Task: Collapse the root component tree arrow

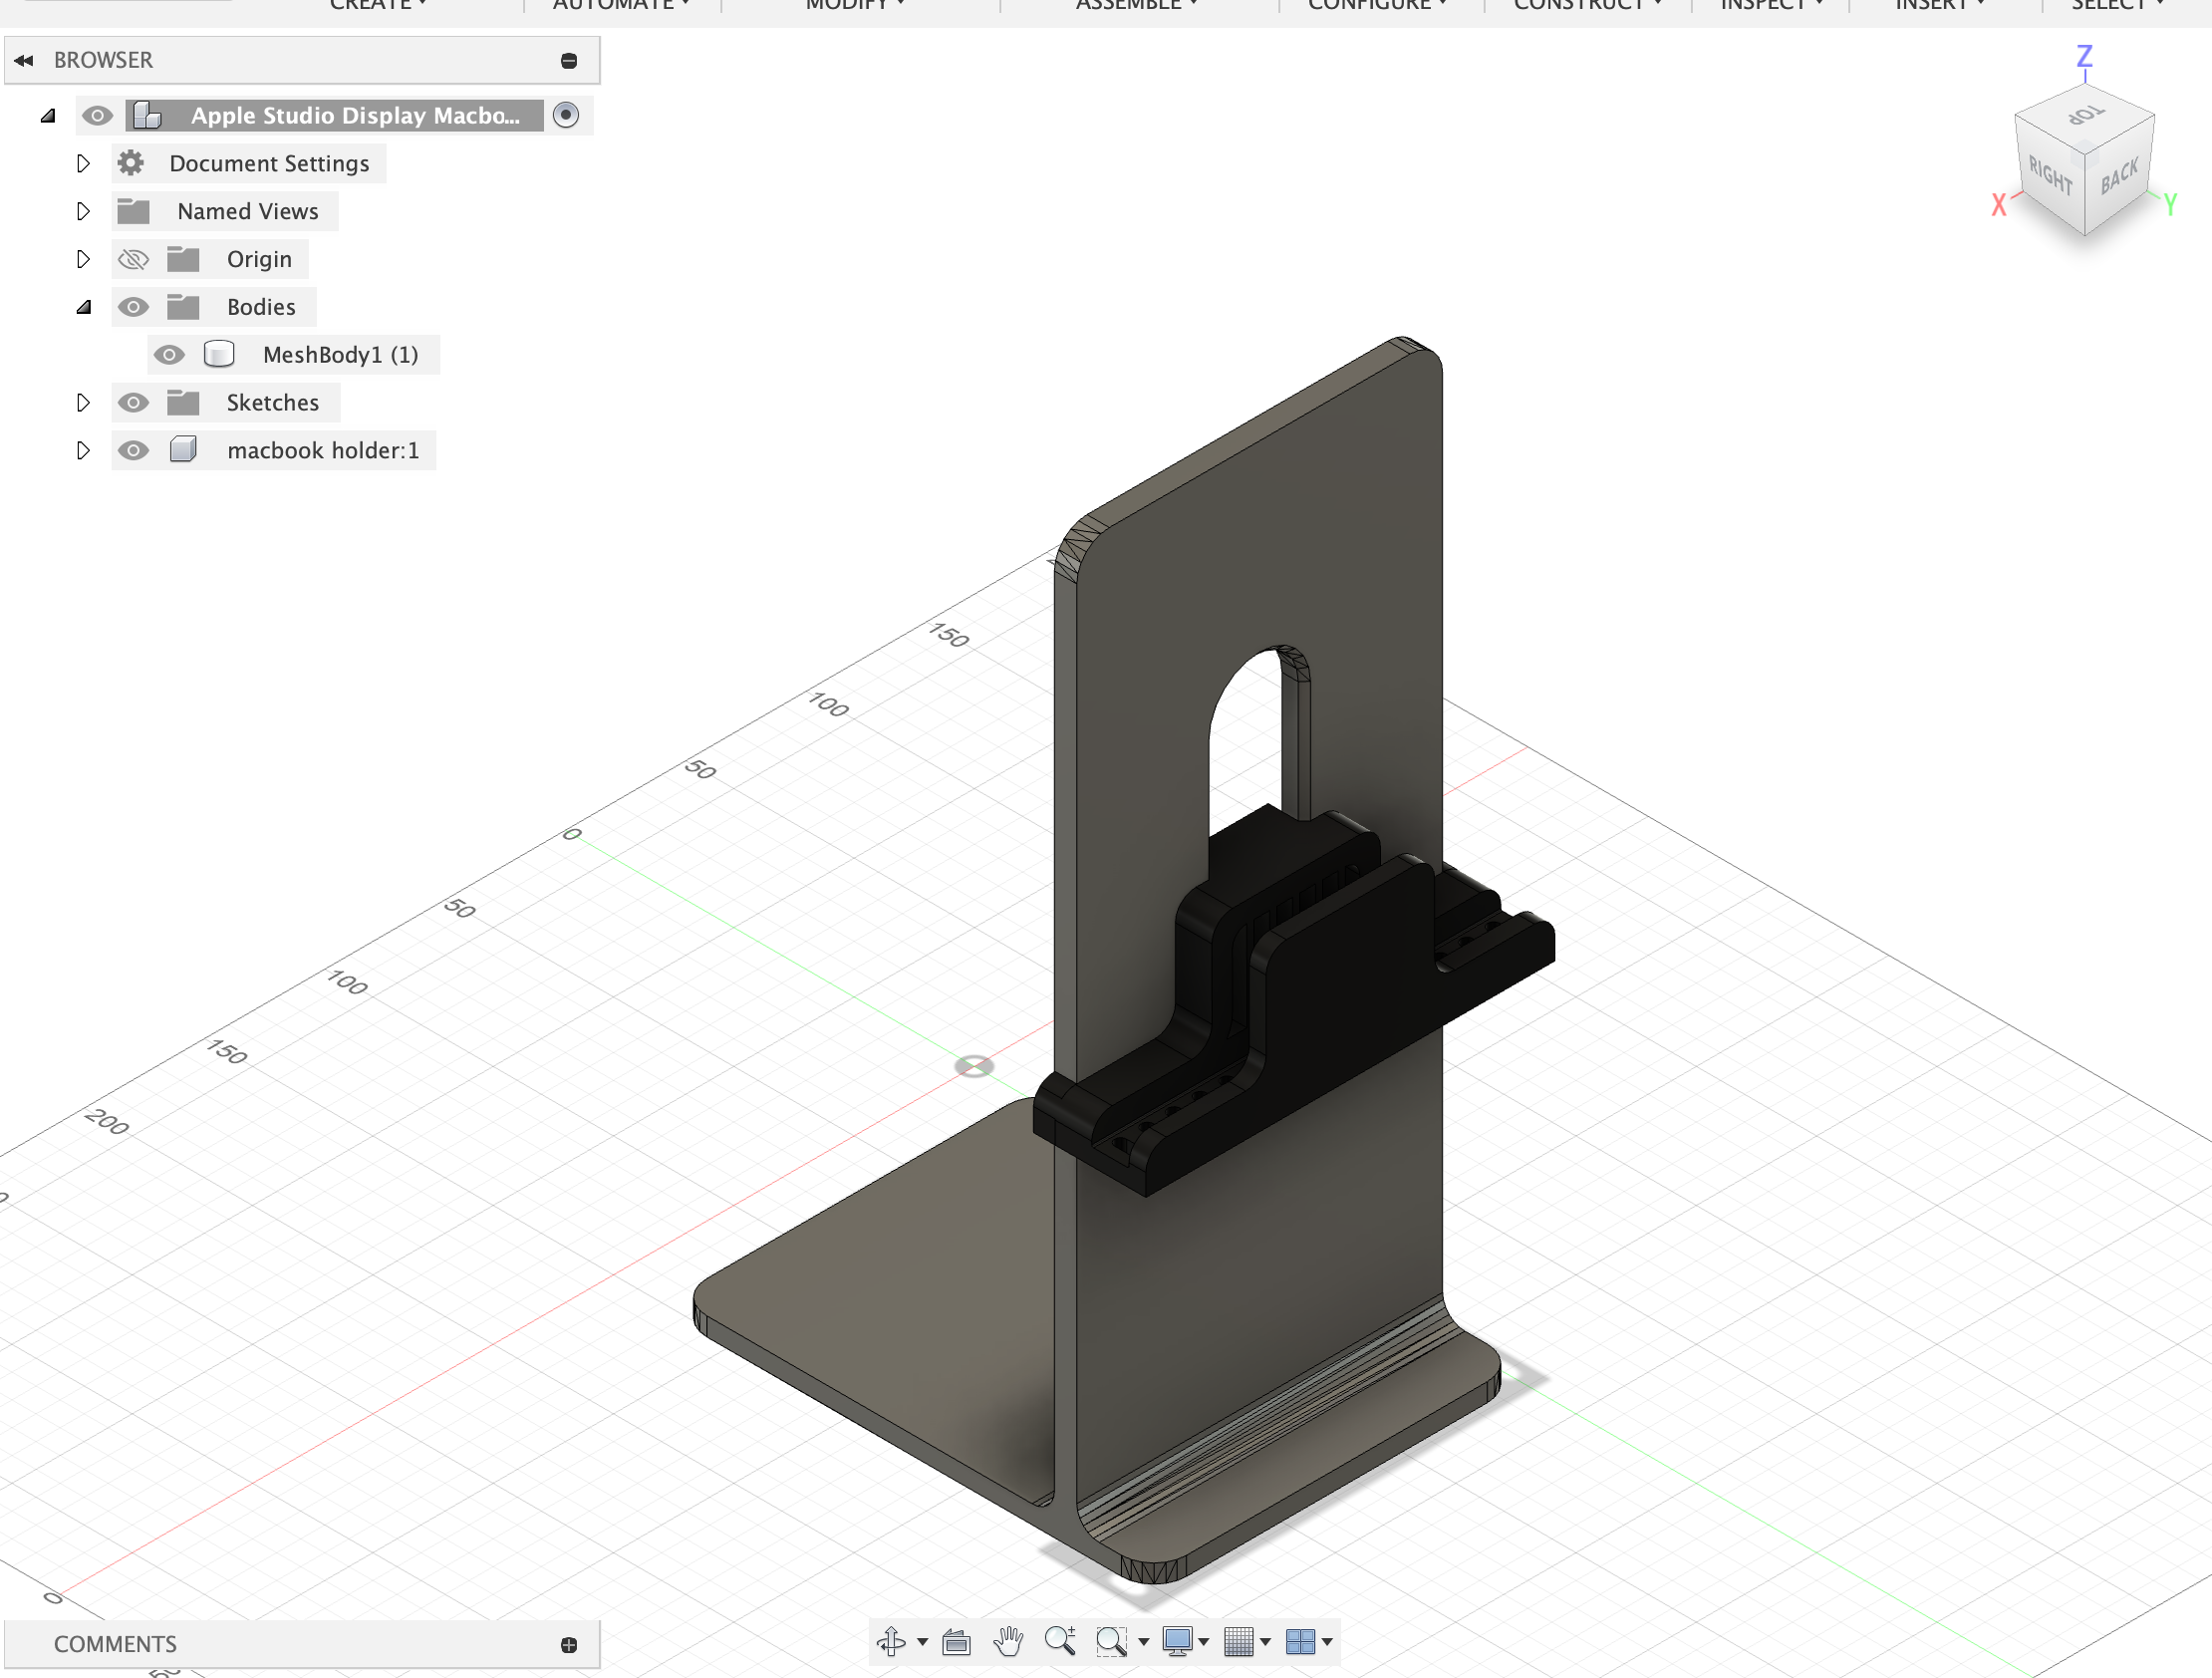Action: 47,115
